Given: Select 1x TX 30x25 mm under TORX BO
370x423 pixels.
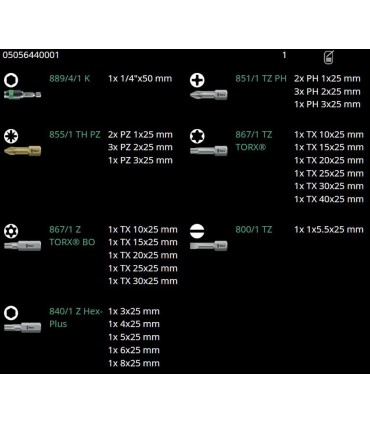Looking at the screenshot, I should click(x=143, y=281).
